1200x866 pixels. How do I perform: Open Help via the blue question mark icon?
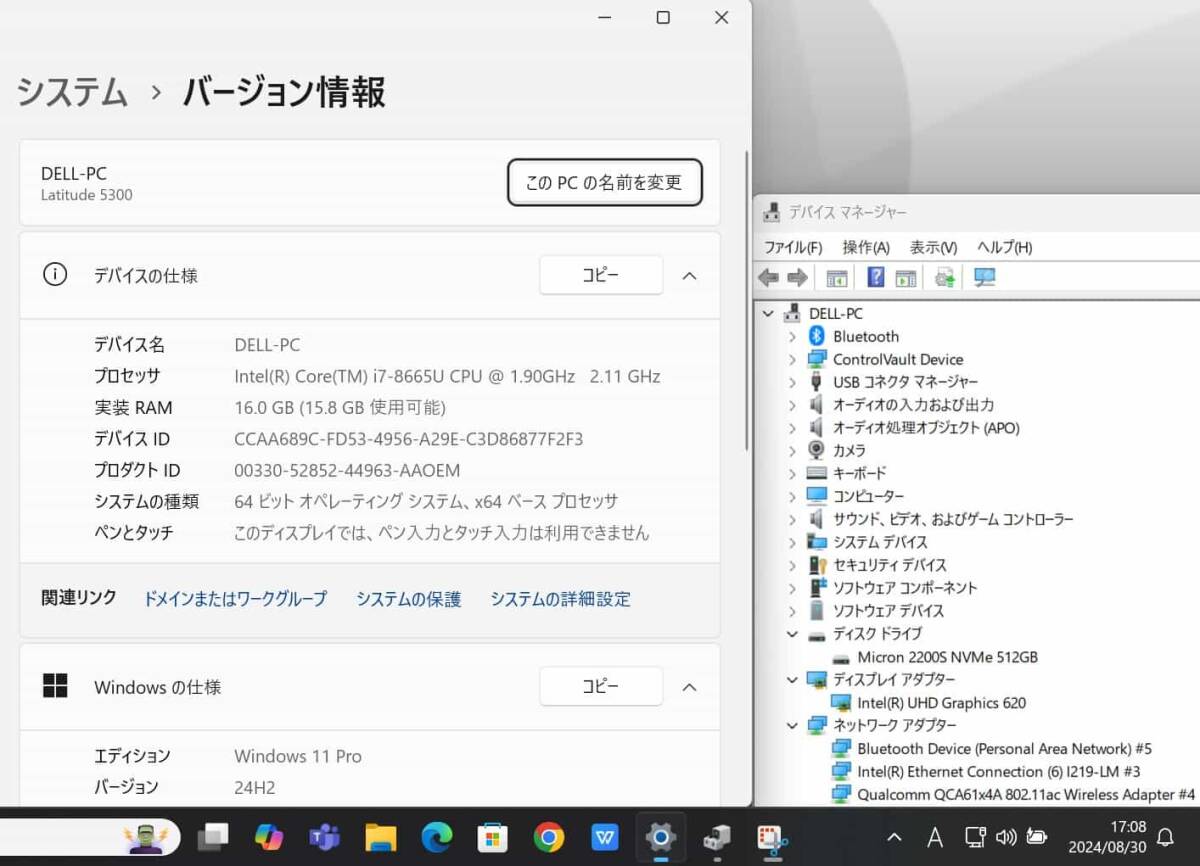(x=876, y=277)
